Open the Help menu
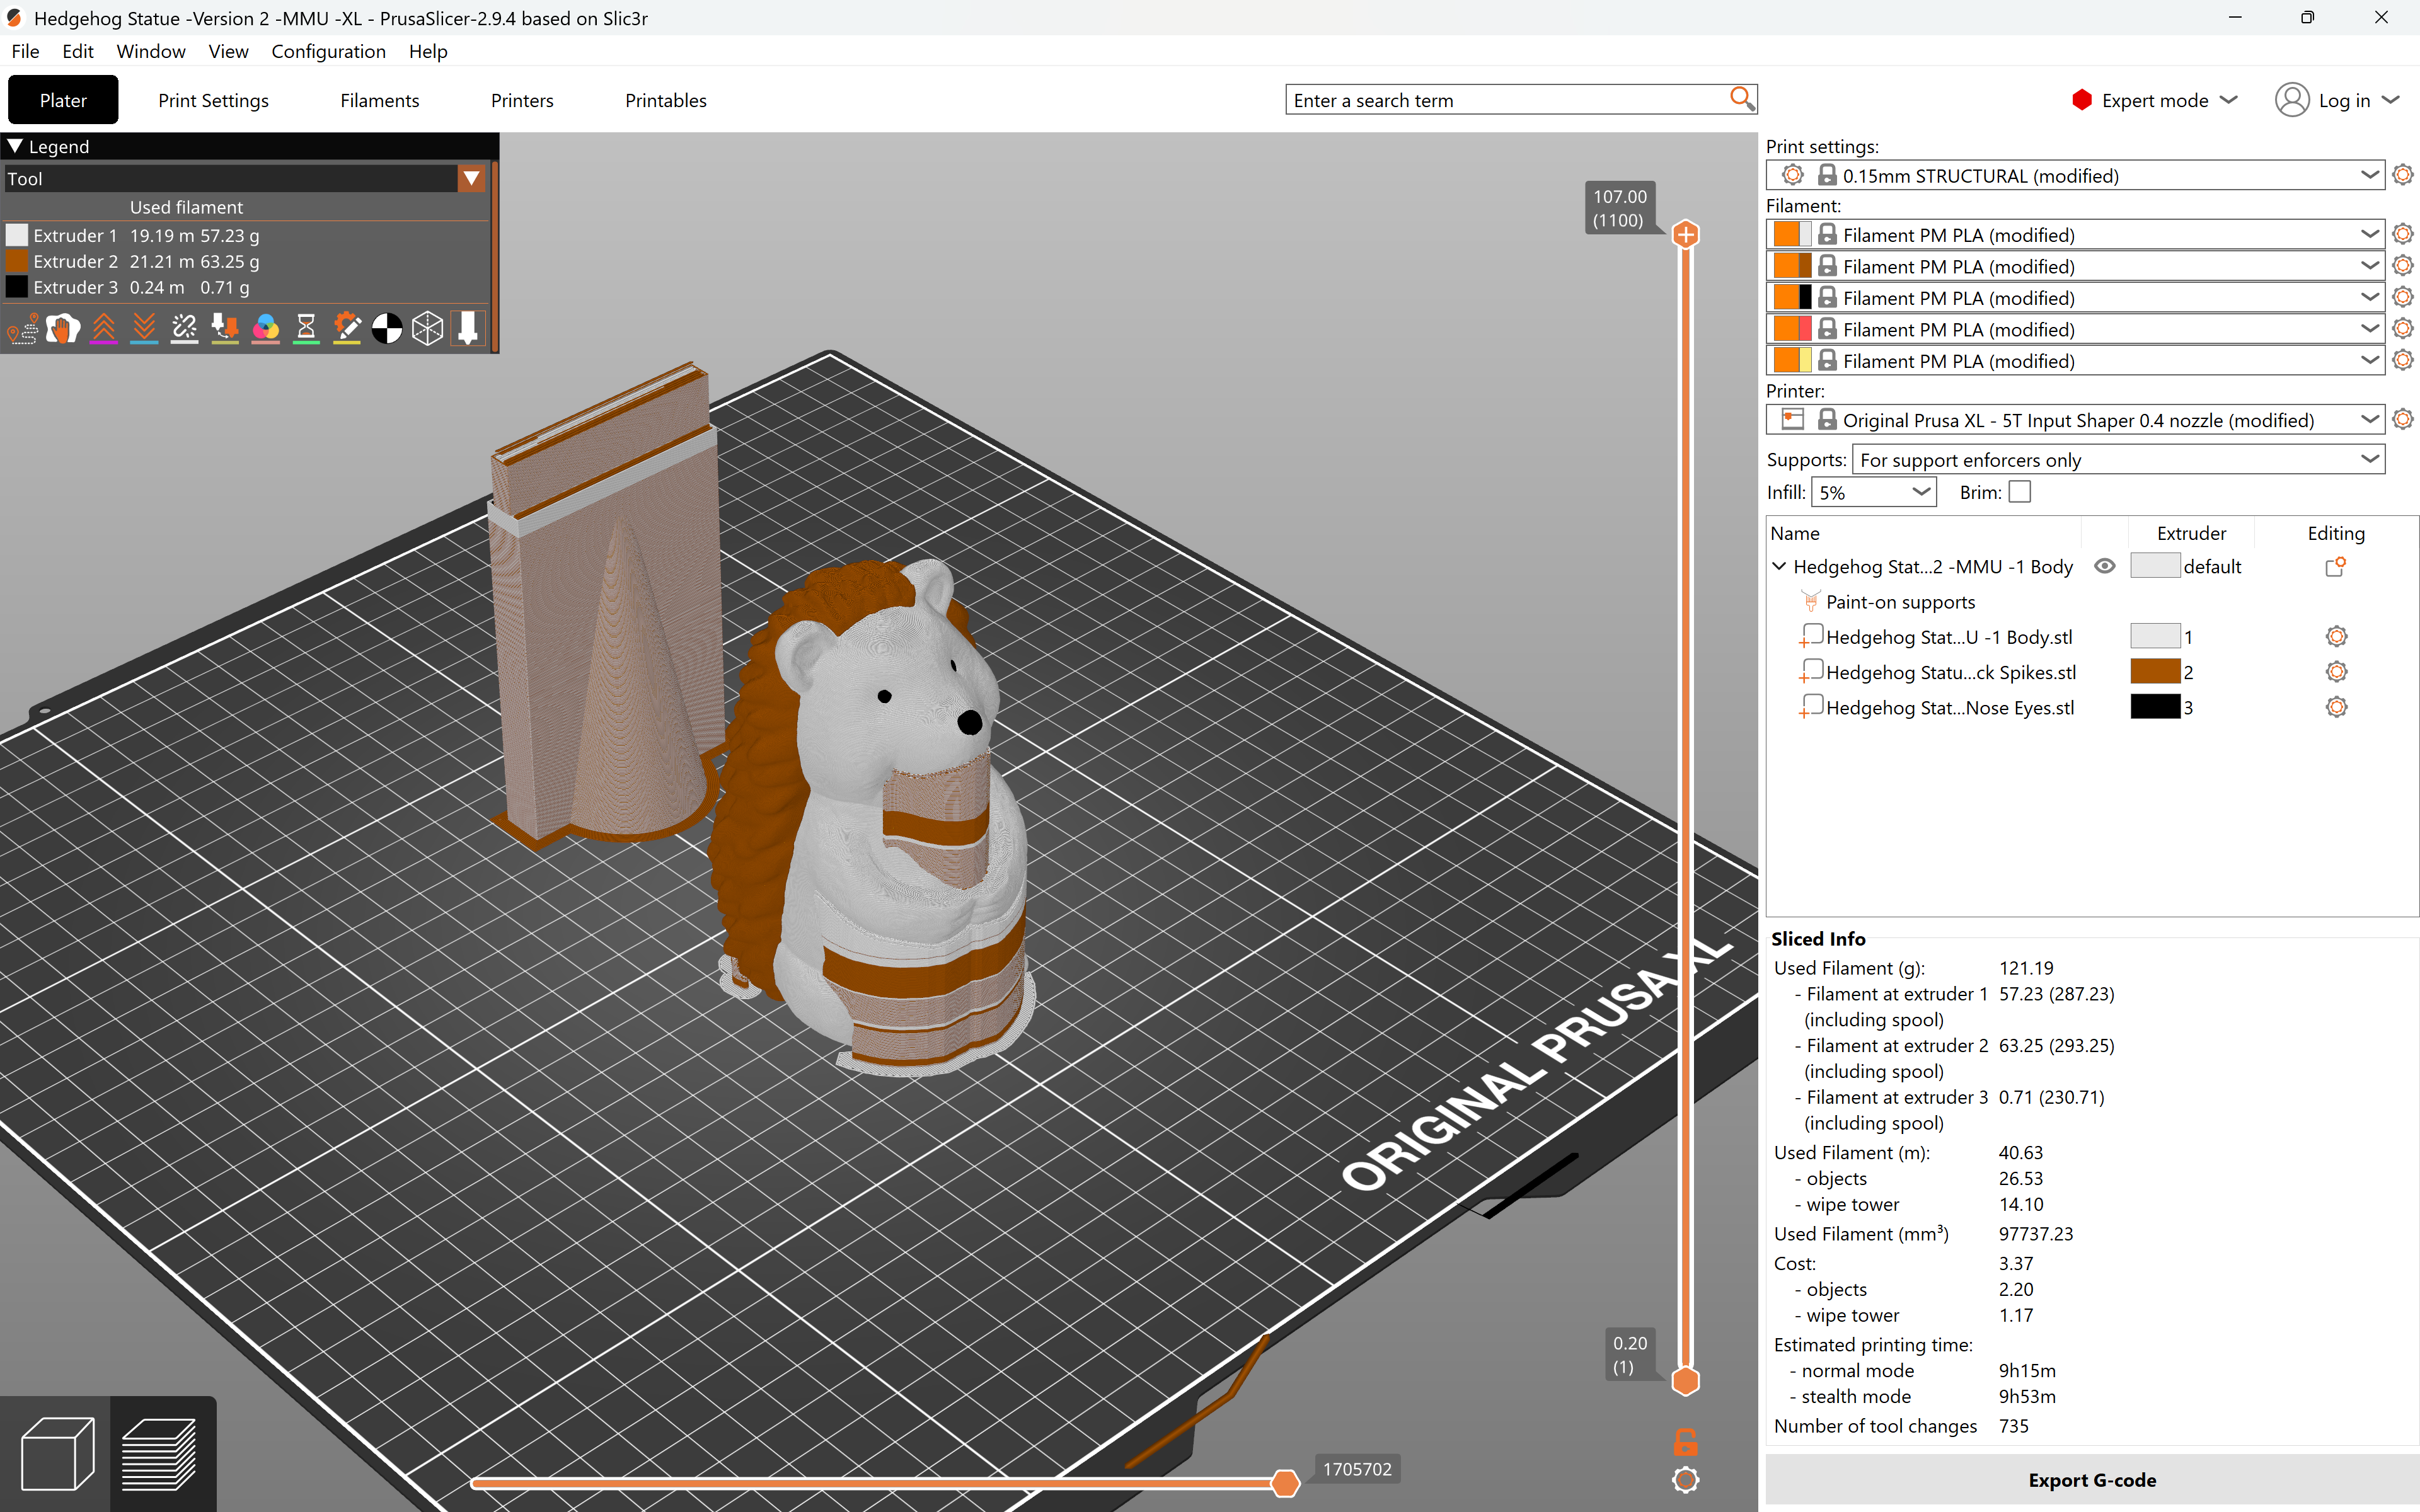 [x=427, y=51]
